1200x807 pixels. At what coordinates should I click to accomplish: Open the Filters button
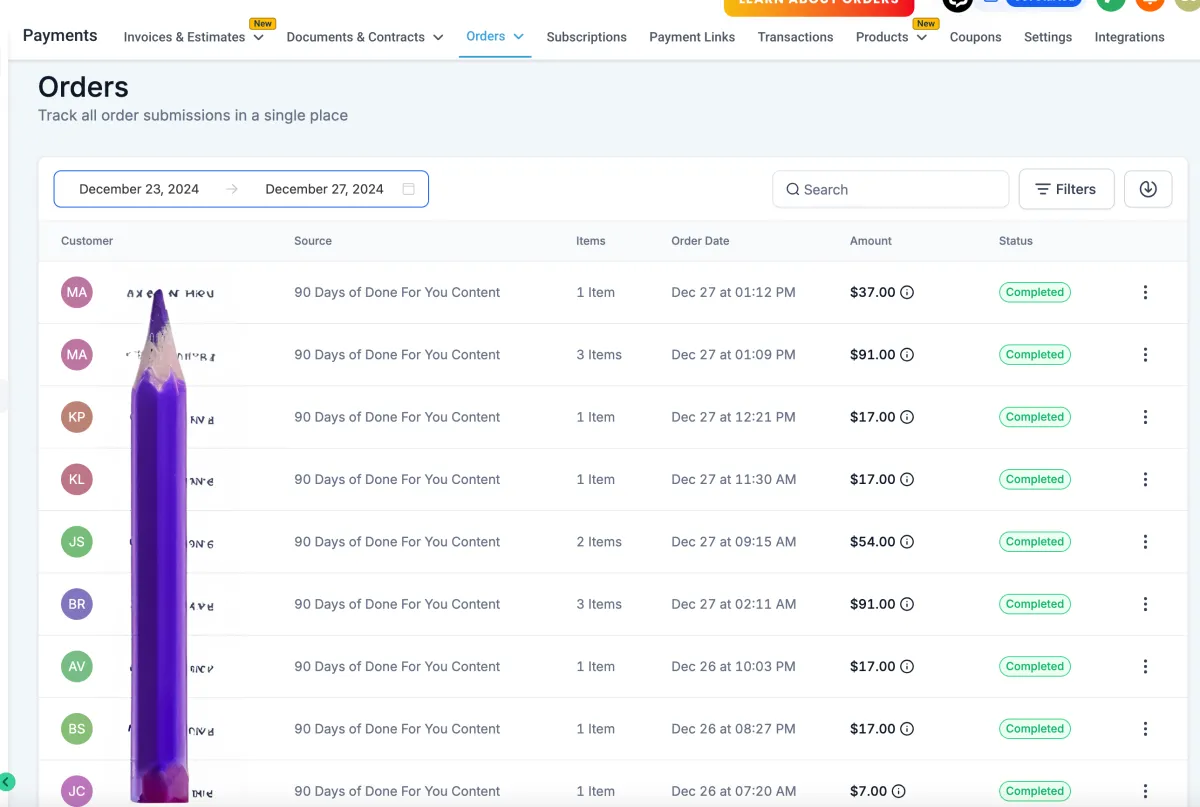pyautogui.click(x=1066, y=189)
